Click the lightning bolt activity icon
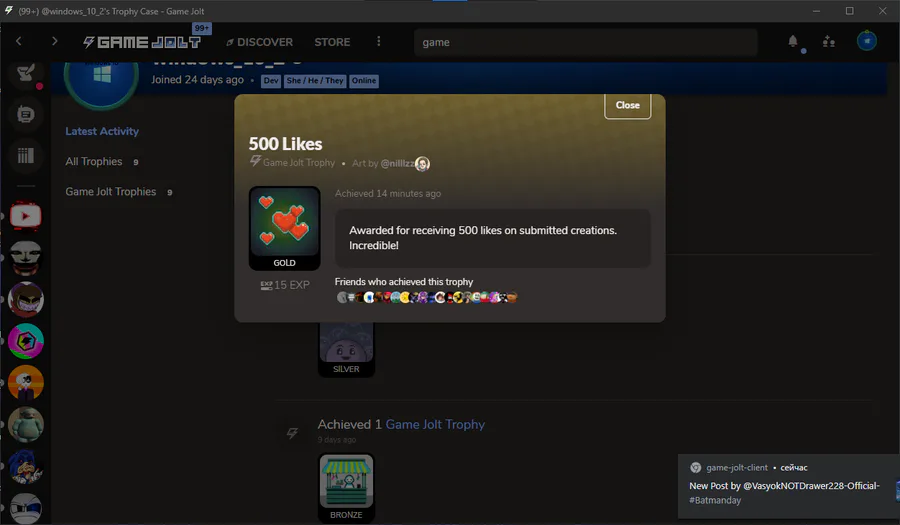 pyautogui.click(x=292, y=433)
